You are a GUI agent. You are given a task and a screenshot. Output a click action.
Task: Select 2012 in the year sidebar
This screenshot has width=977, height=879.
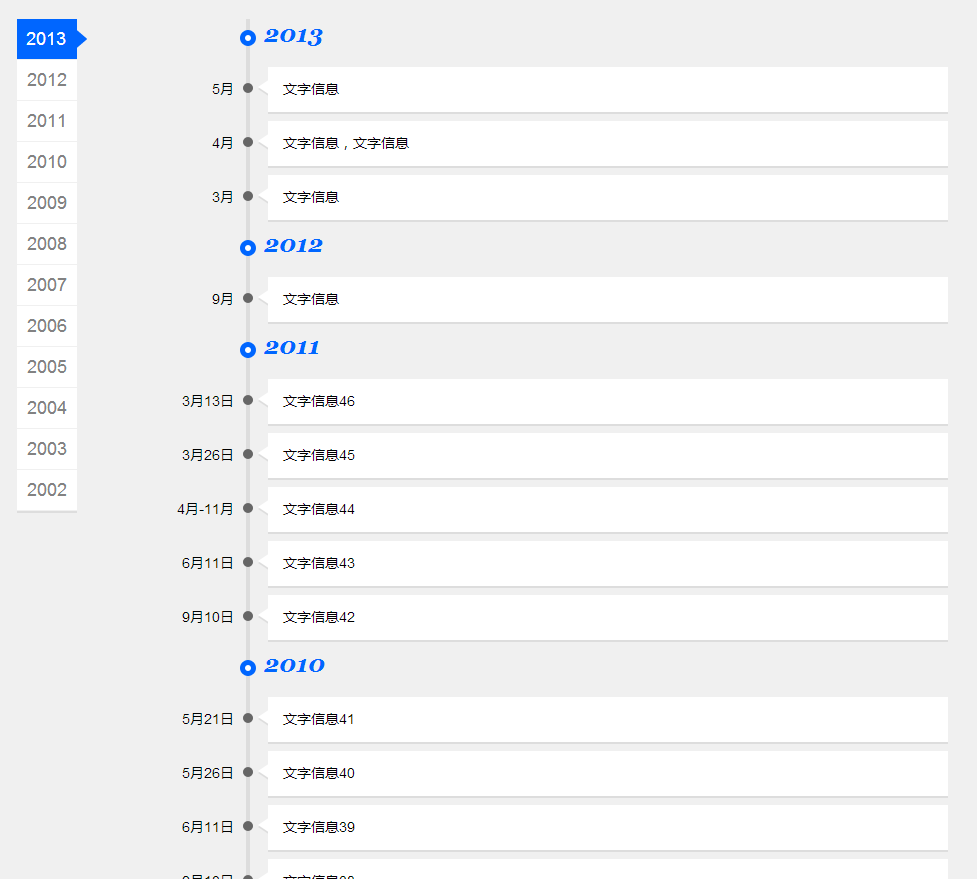[47, 80]
